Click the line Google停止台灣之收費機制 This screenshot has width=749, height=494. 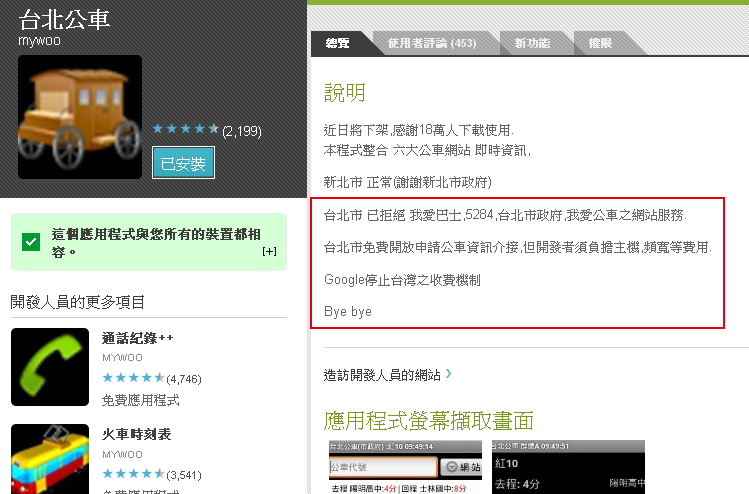click(x=402, y=280)
